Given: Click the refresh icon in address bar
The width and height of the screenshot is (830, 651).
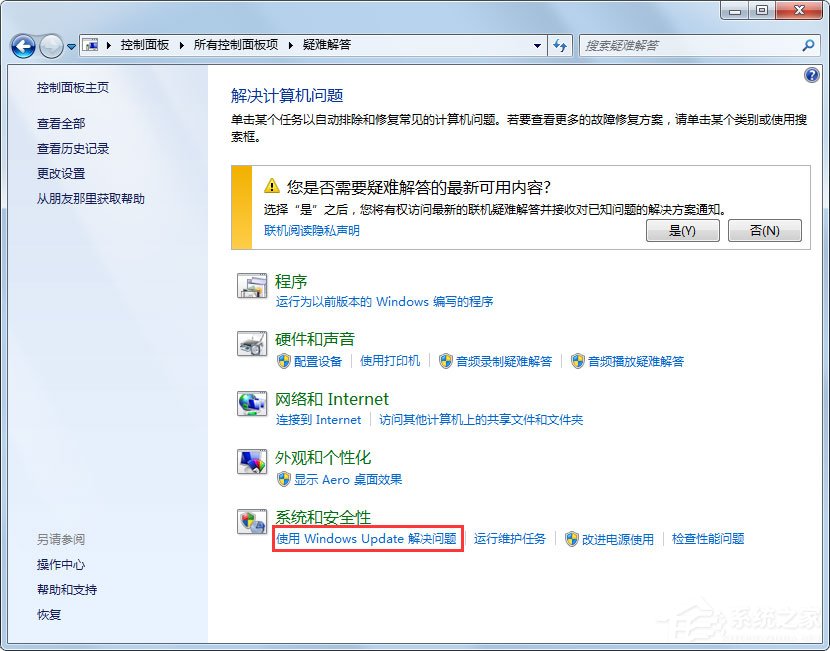Looking at the screenshot, I should pos(560,45).
